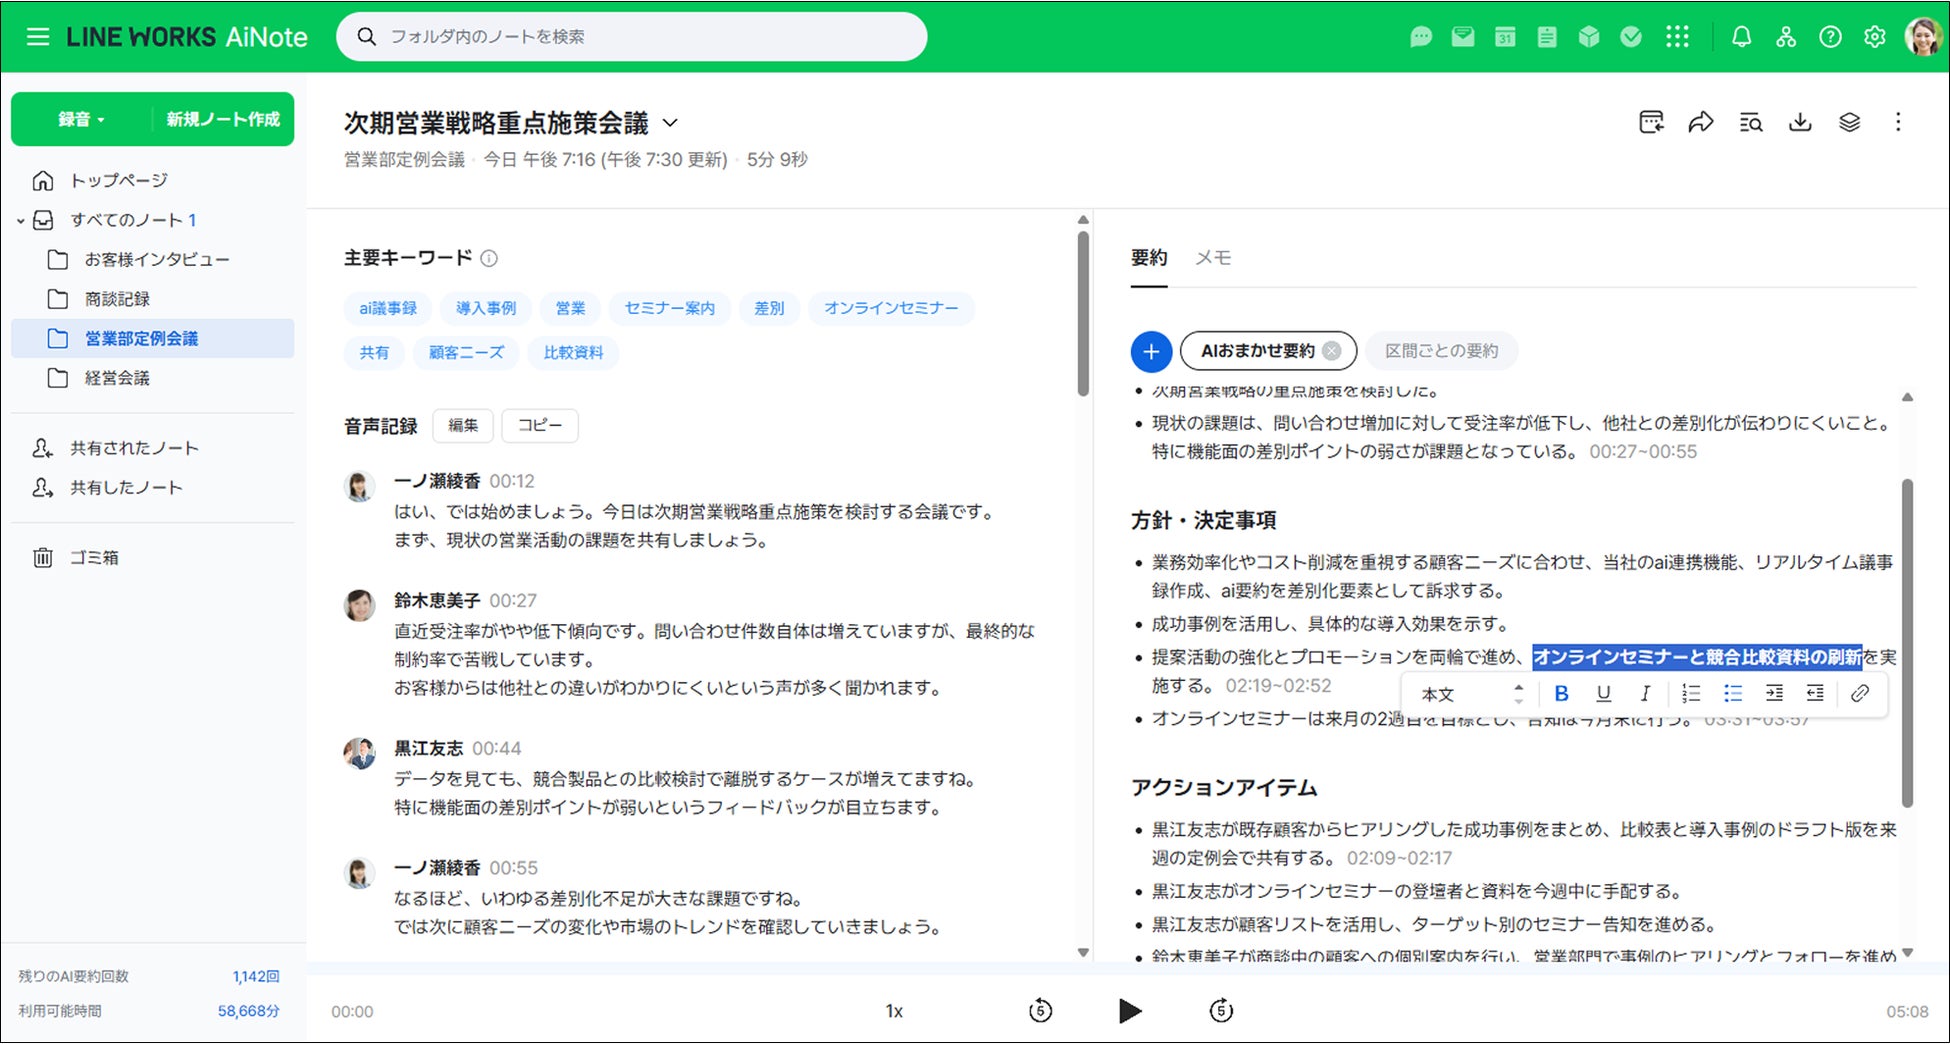Click the オンラインセミナー keyword tag

(891, 308)
